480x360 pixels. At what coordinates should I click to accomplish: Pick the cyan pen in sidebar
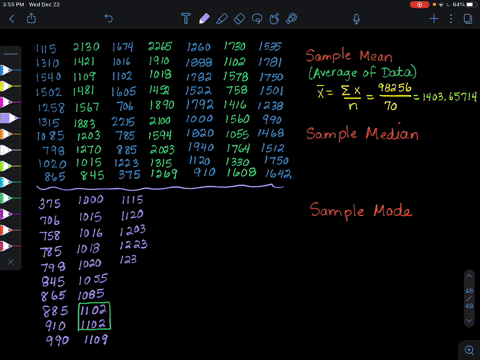tap(10, 182)
